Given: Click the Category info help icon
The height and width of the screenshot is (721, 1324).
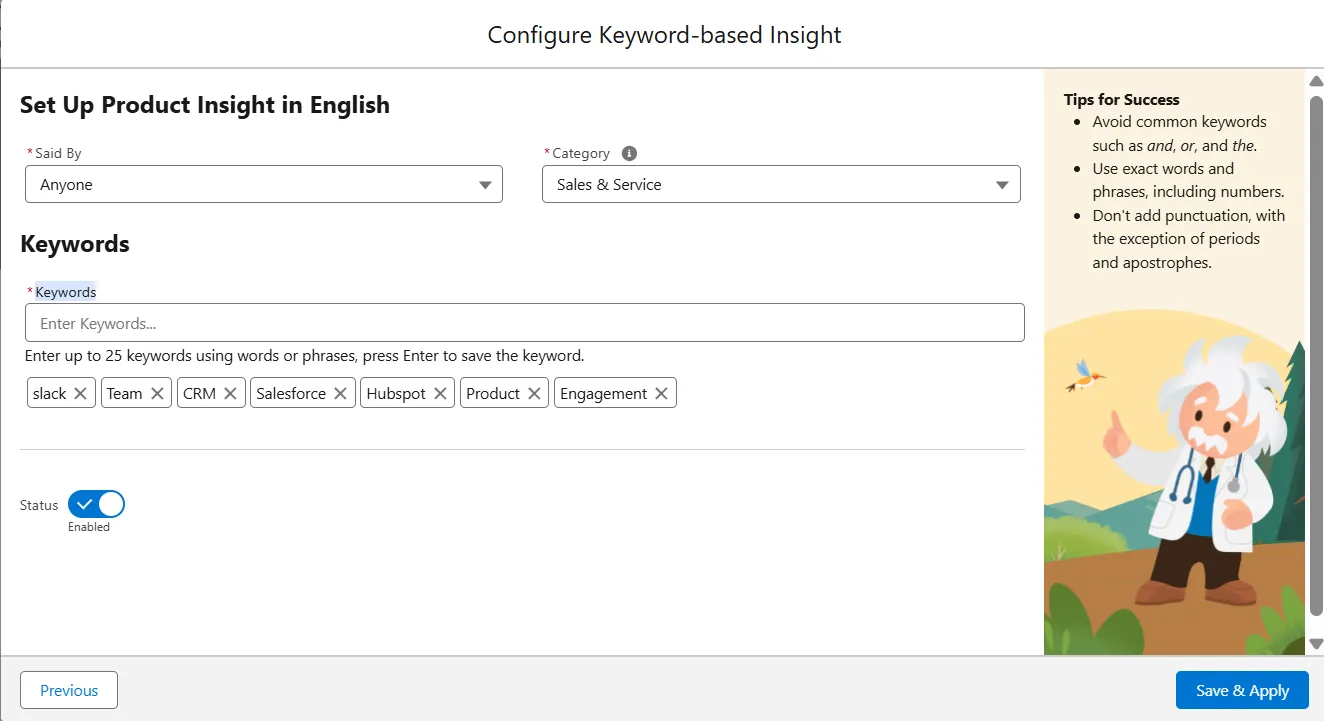Looking at the screenshot, I should click(x=629, y=153).
